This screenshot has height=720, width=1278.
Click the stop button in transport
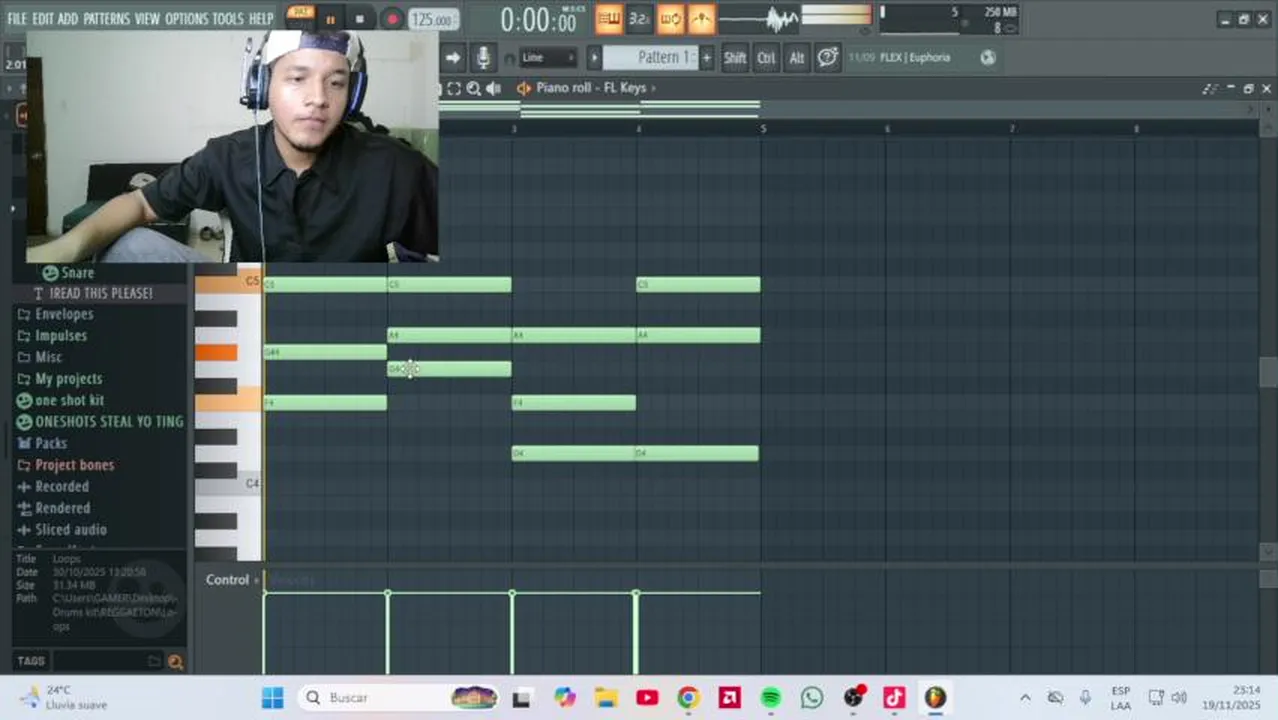click(x=360, y=19)
